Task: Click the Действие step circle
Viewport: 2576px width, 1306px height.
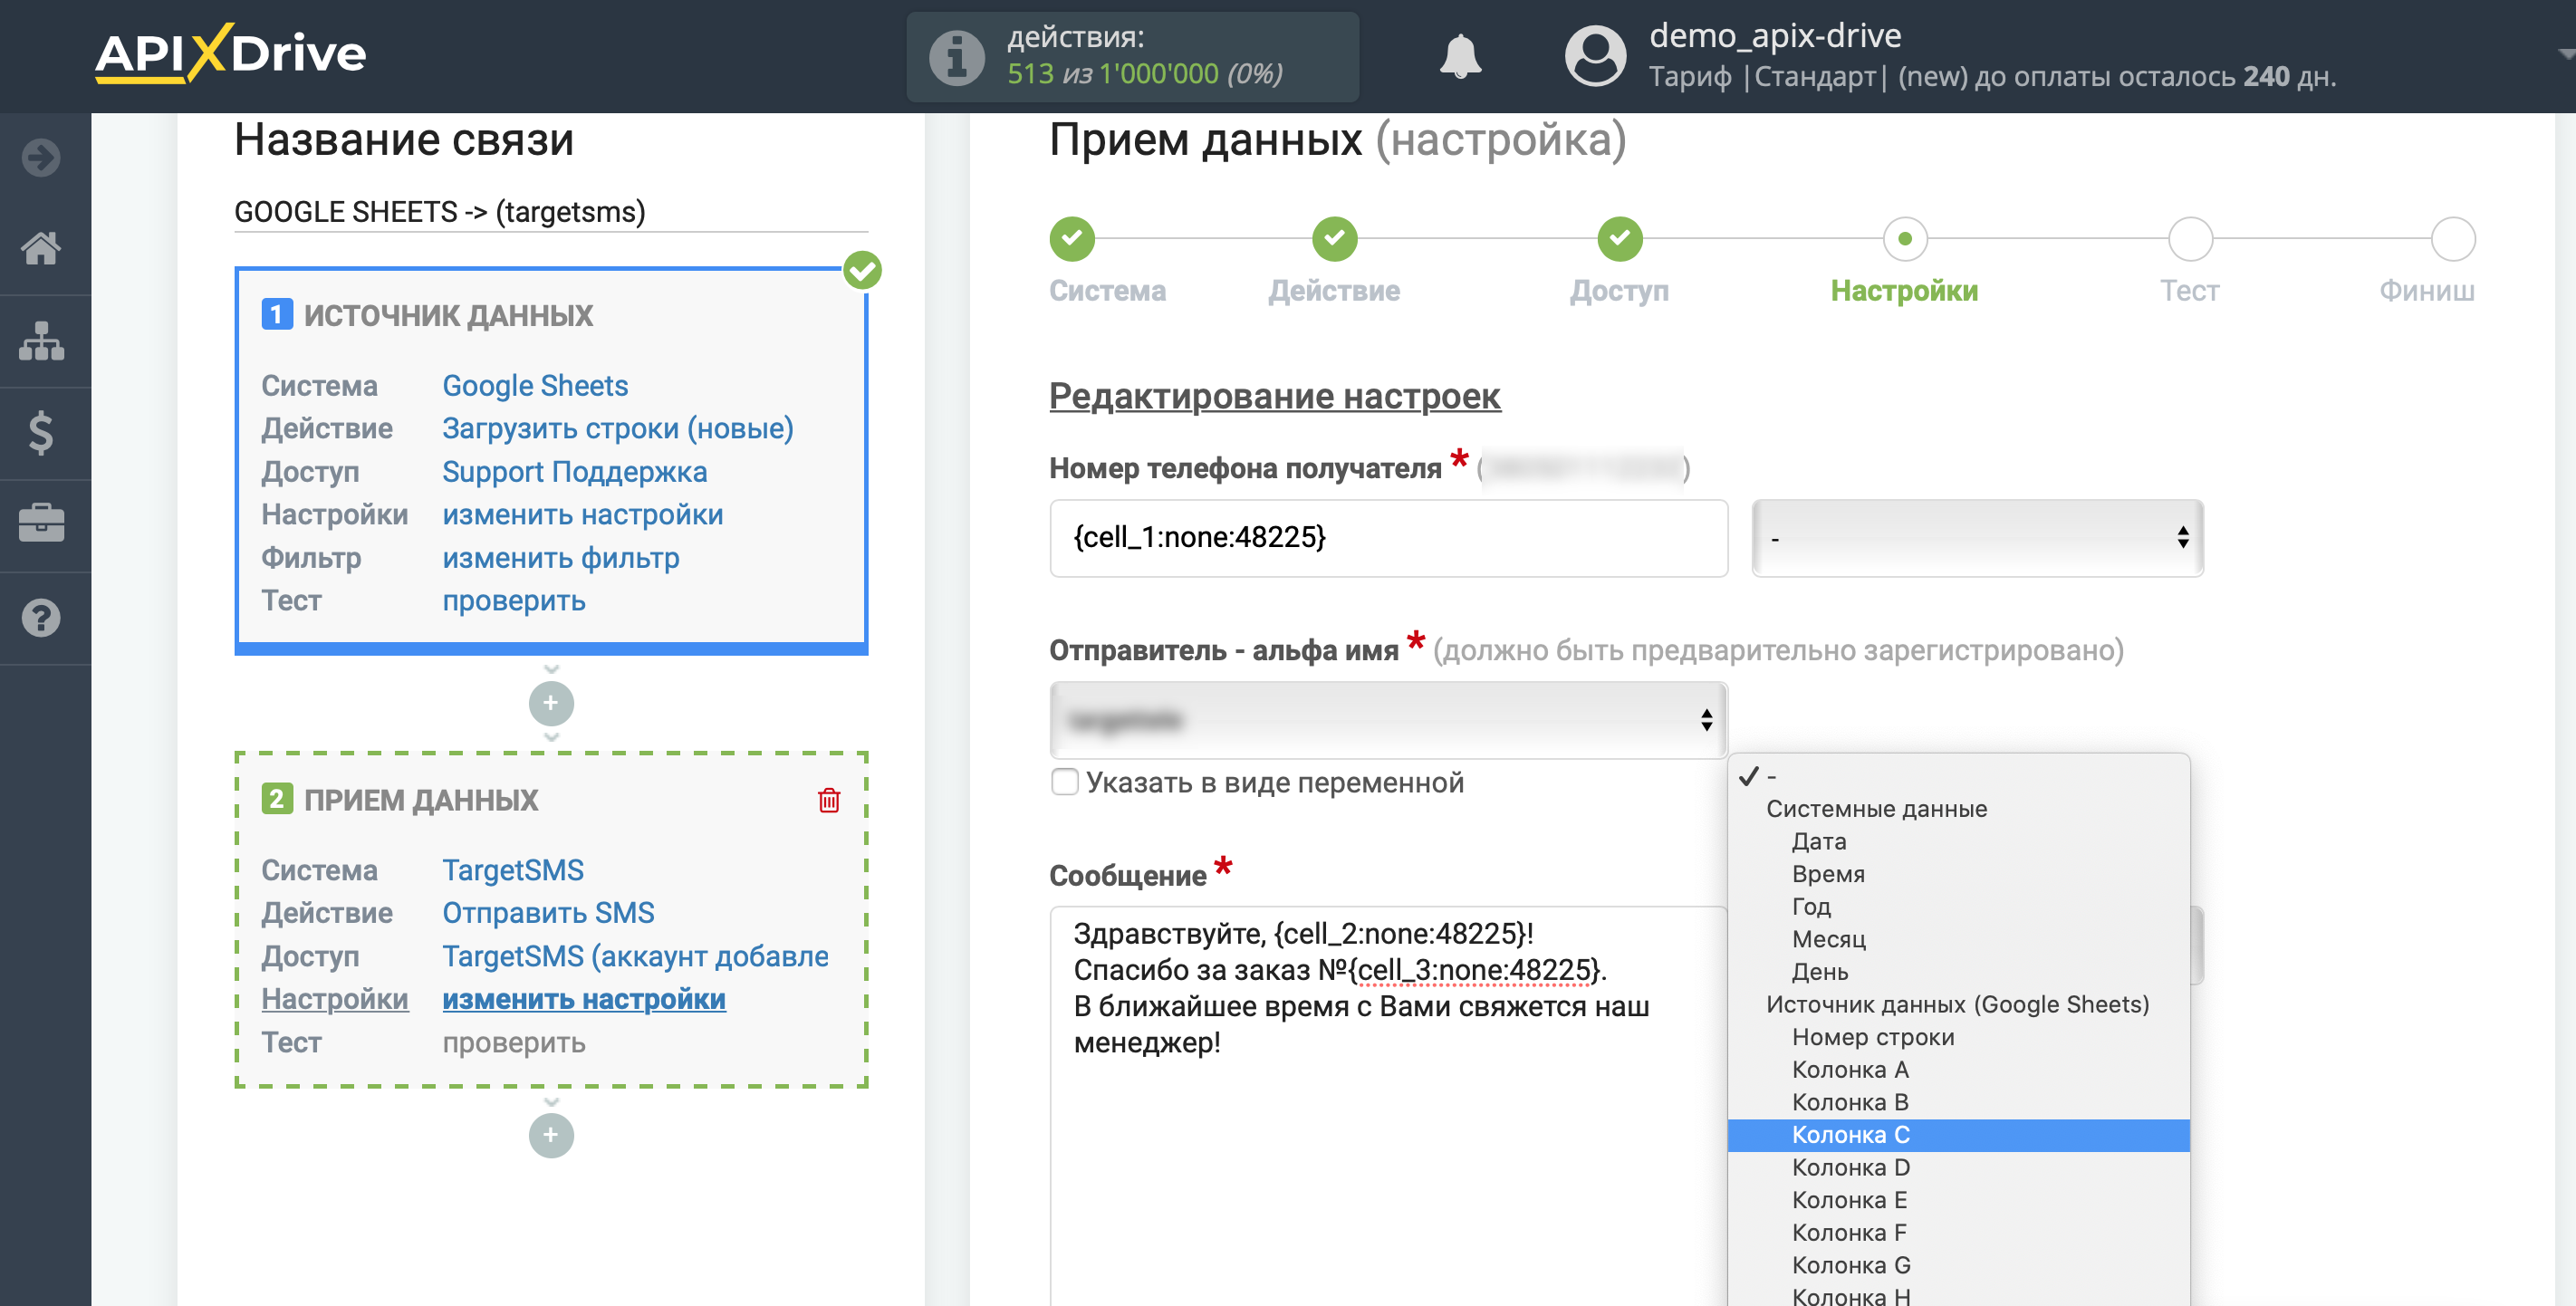Action: (x=1334, y=238)
